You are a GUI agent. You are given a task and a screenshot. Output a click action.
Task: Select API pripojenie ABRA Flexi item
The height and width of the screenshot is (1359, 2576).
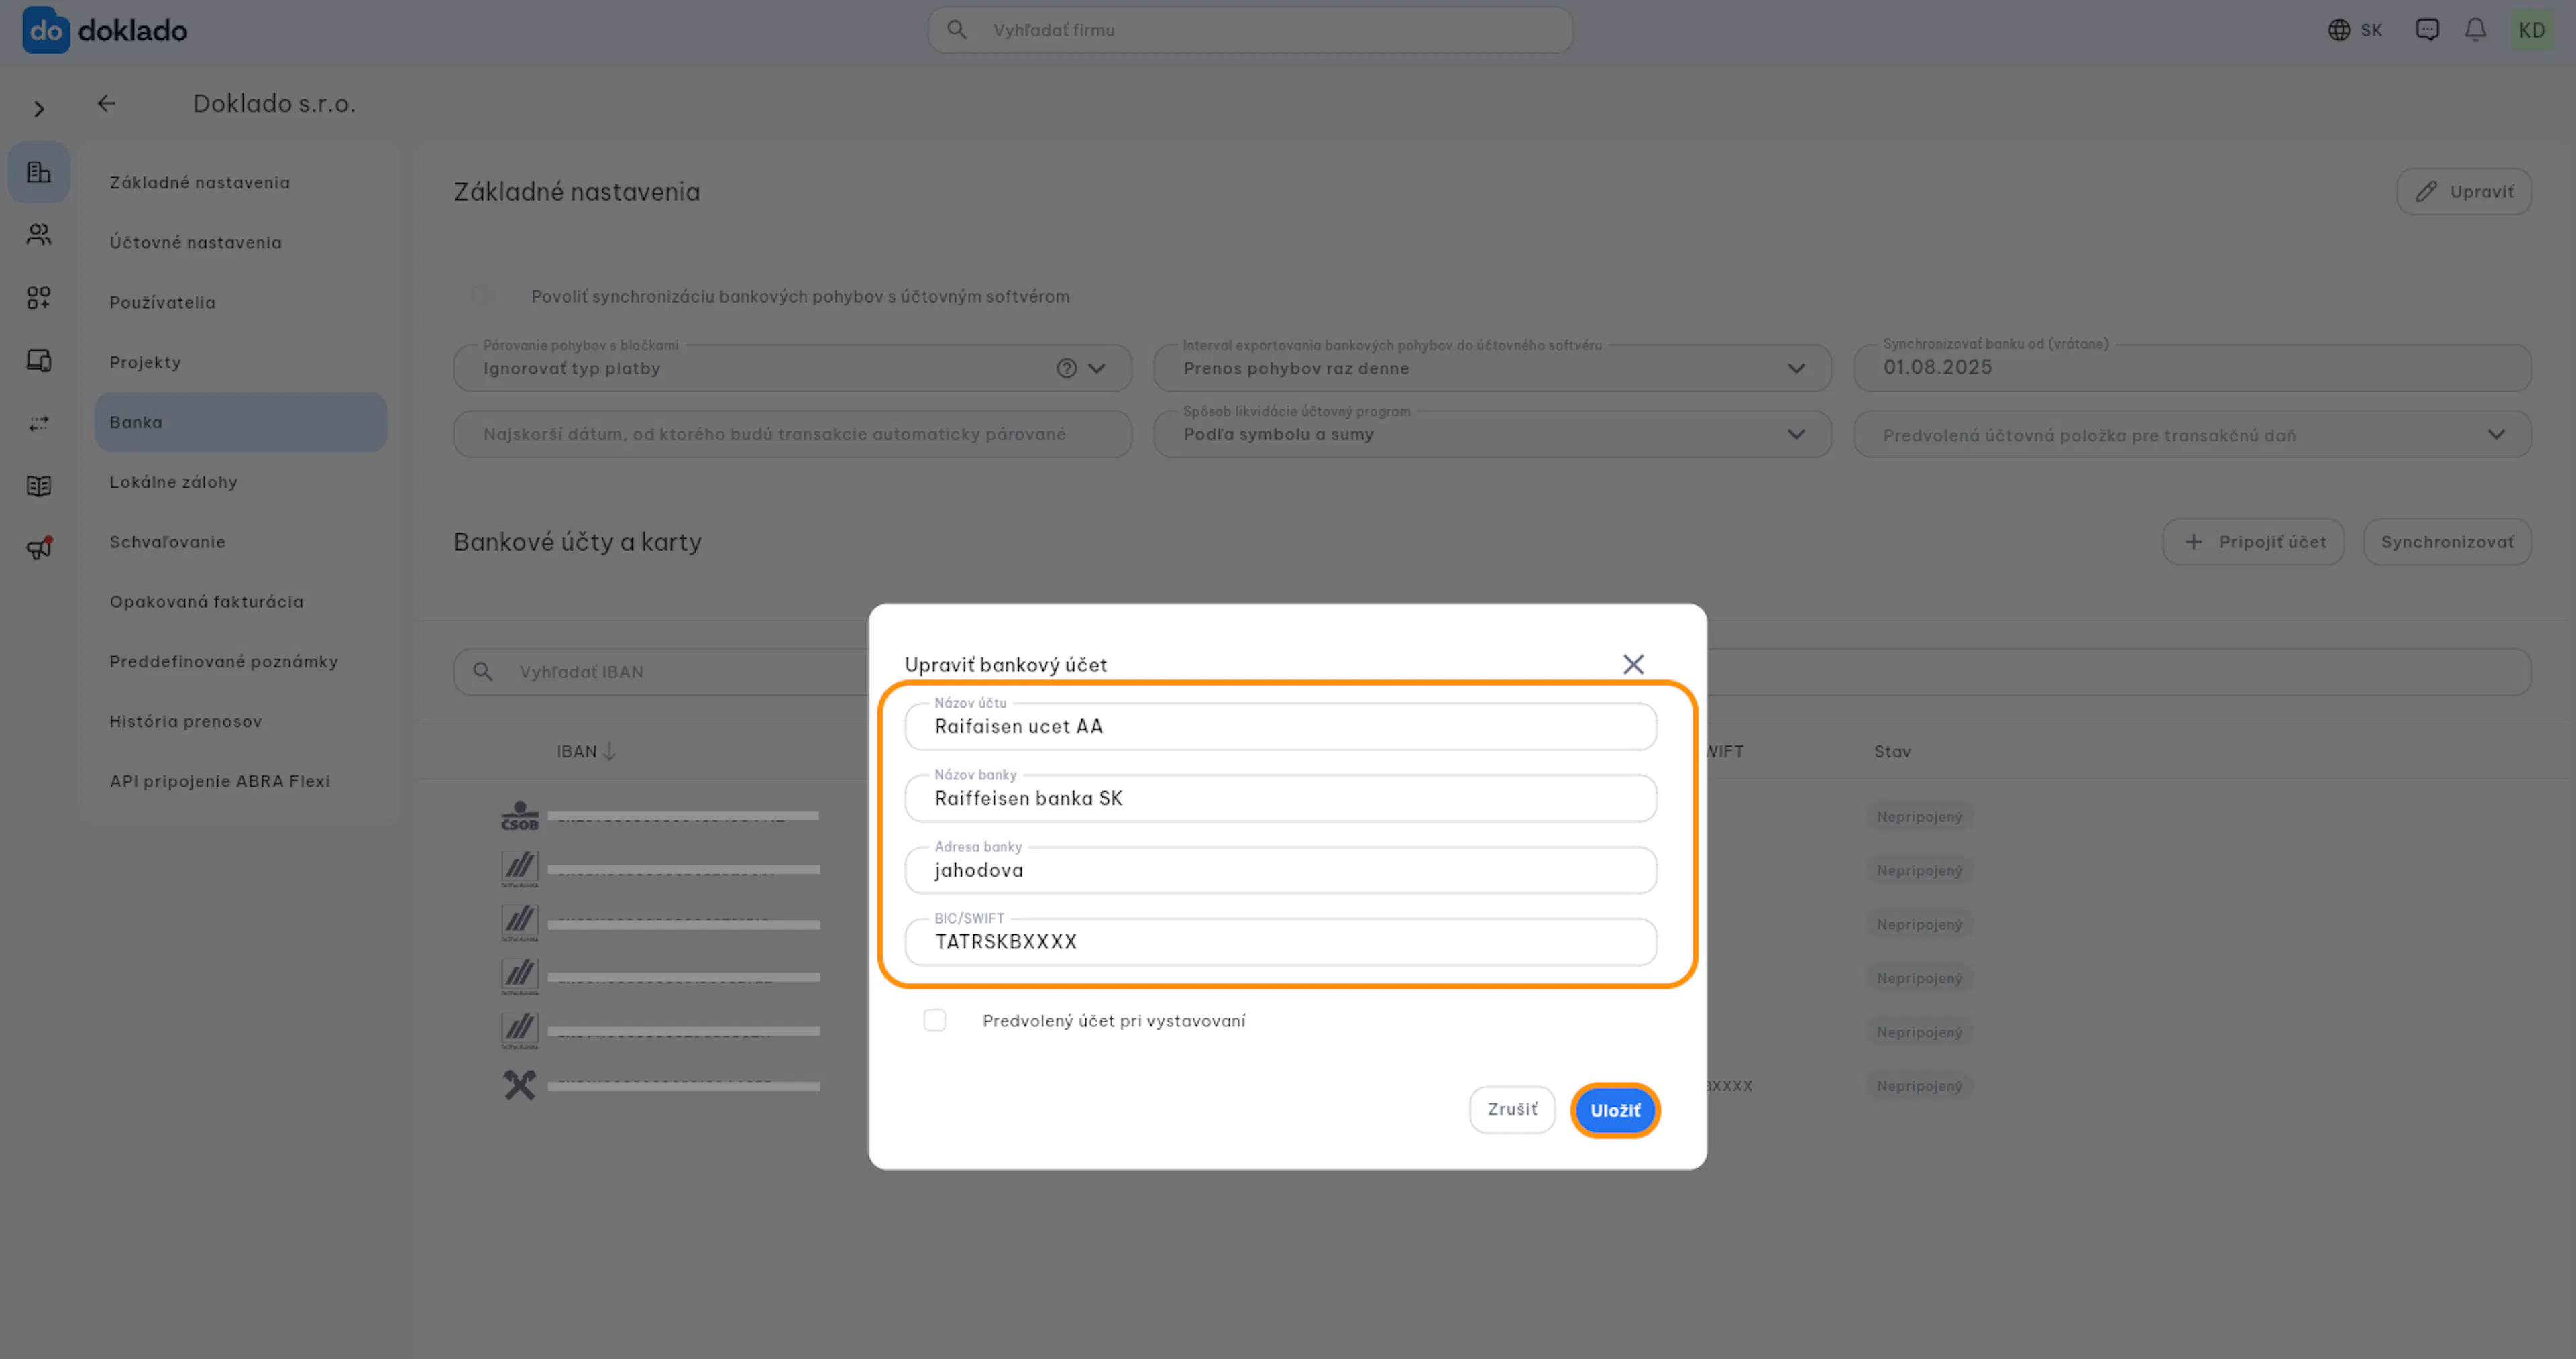point(240,782)
